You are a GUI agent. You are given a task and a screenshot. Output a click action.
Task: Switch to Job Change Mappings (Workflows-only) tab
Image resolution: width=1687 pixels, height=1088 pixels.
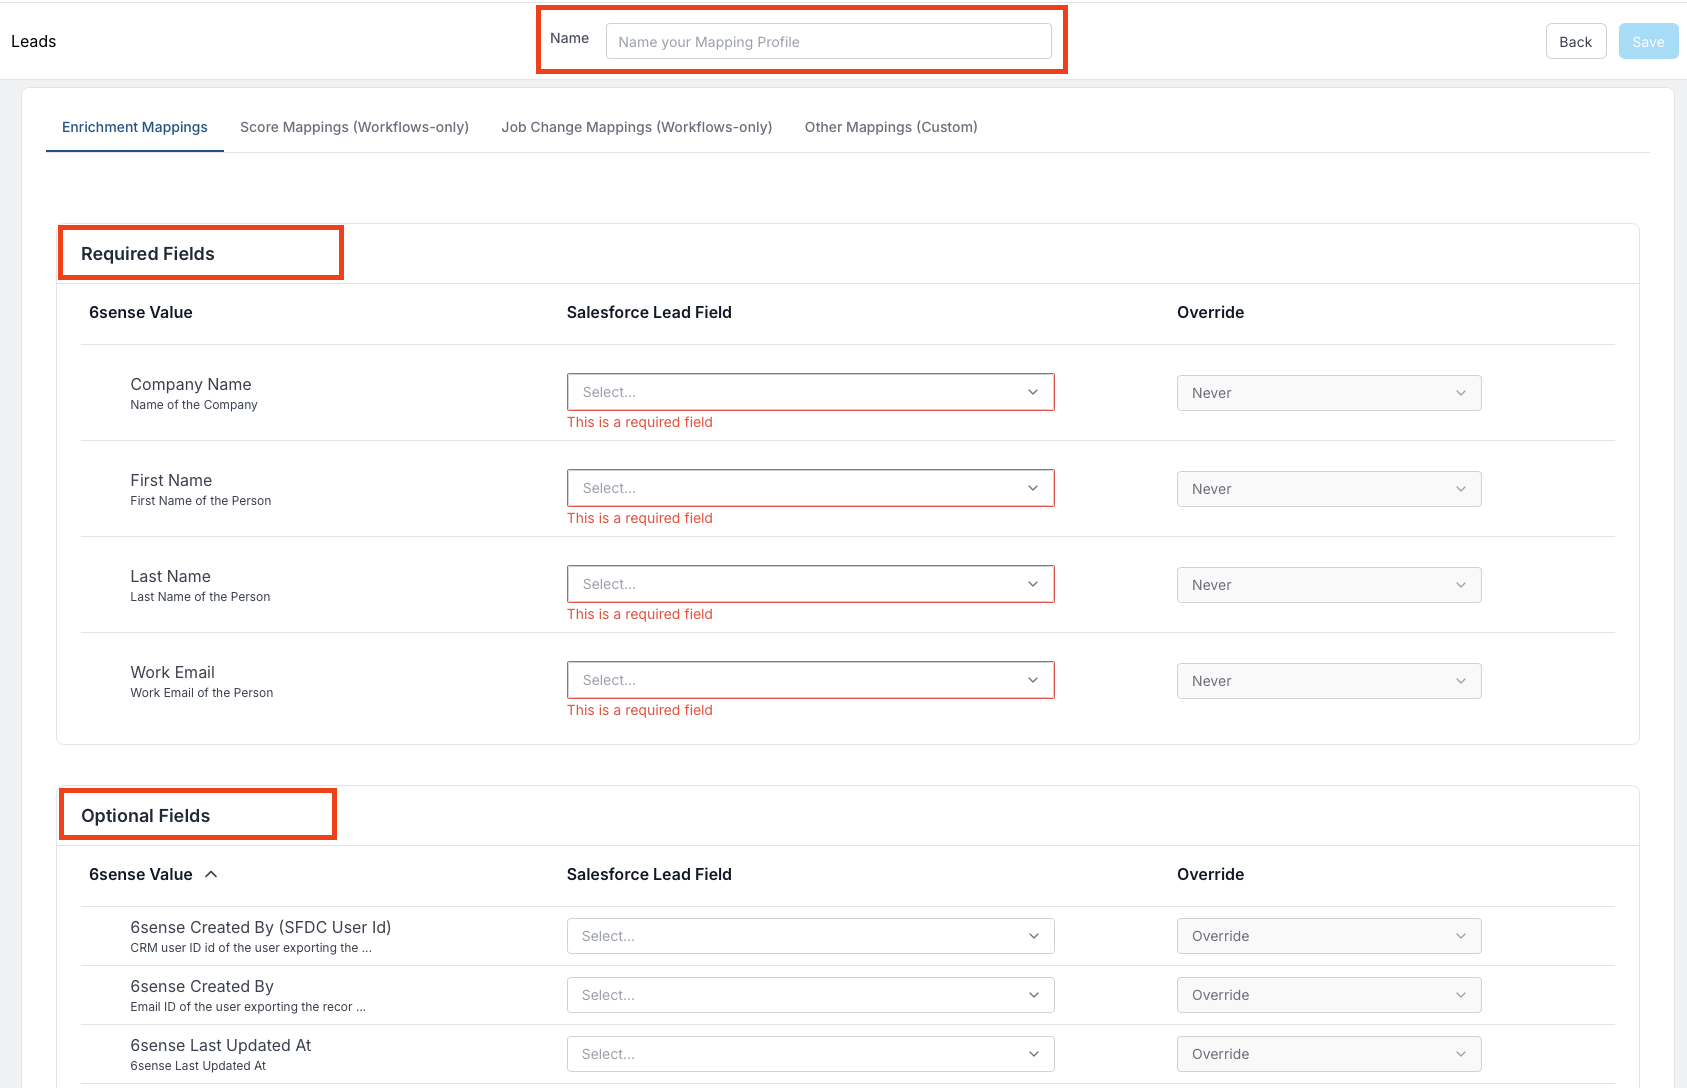(x=637, y=127)
